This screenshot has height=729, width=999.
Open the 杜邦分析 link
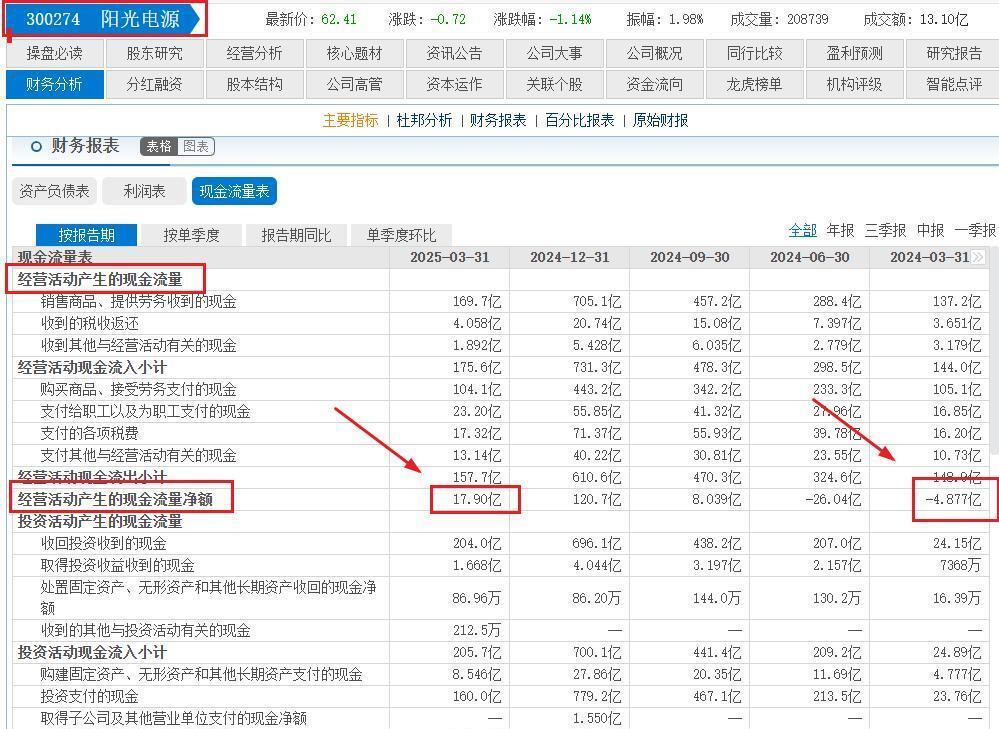(x=424, y=120)
